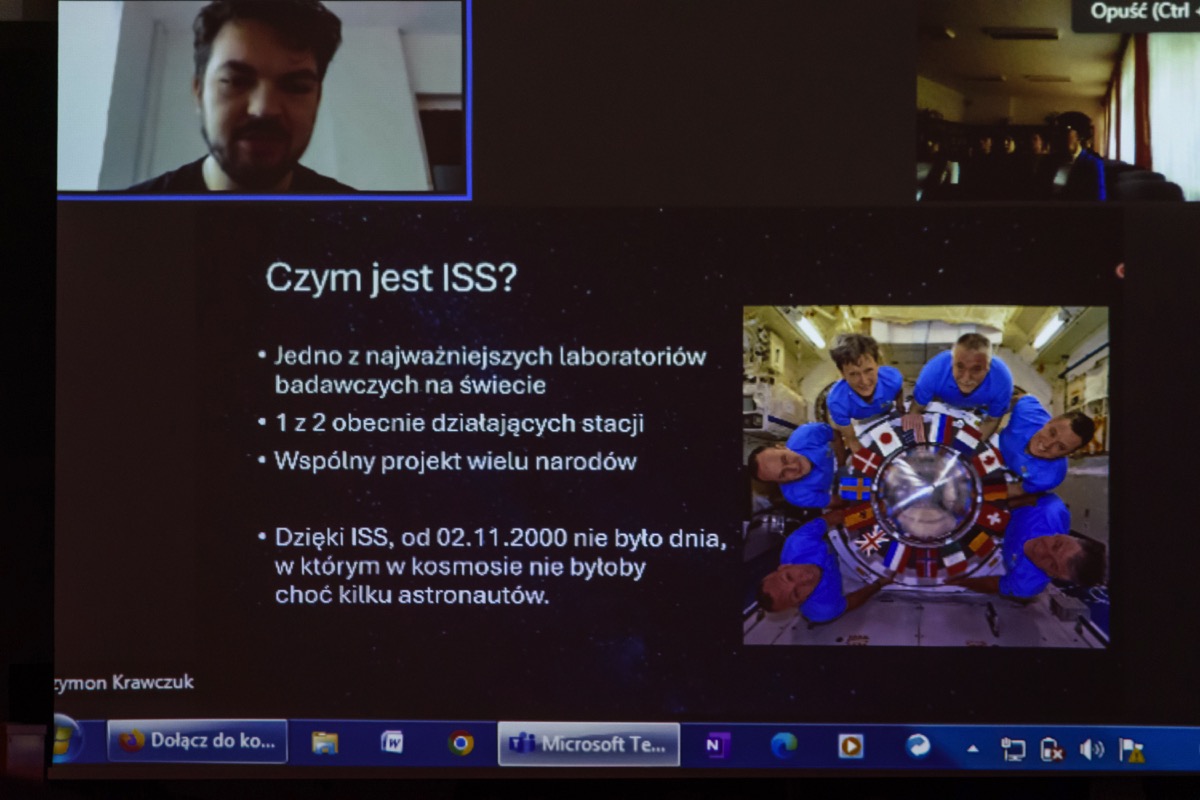
Task: Click the 'Czym jest ISS?' slide title
Action: [x=391, y=279]
